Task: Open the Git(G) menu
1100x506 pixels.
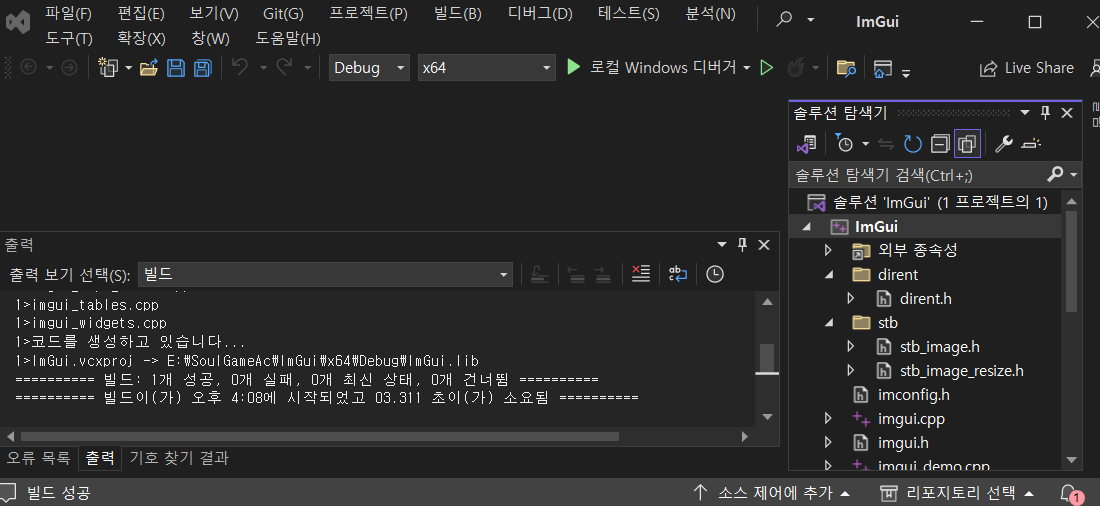Action: click(283, 13)
